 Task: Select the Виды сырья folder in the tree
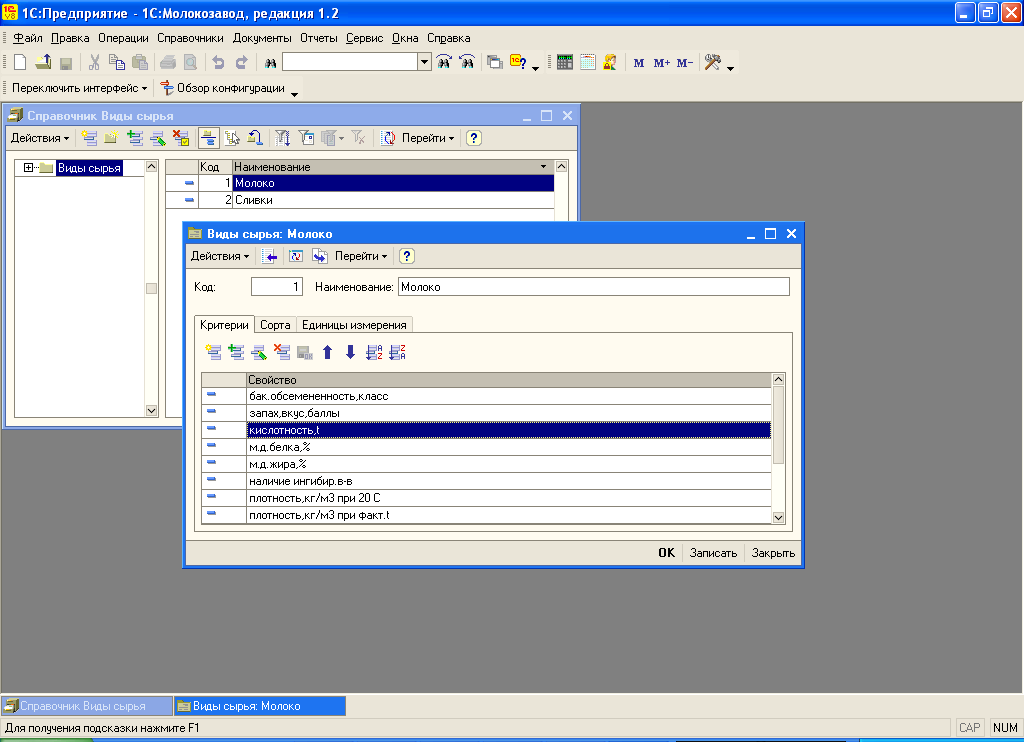(x=89, y=168)
